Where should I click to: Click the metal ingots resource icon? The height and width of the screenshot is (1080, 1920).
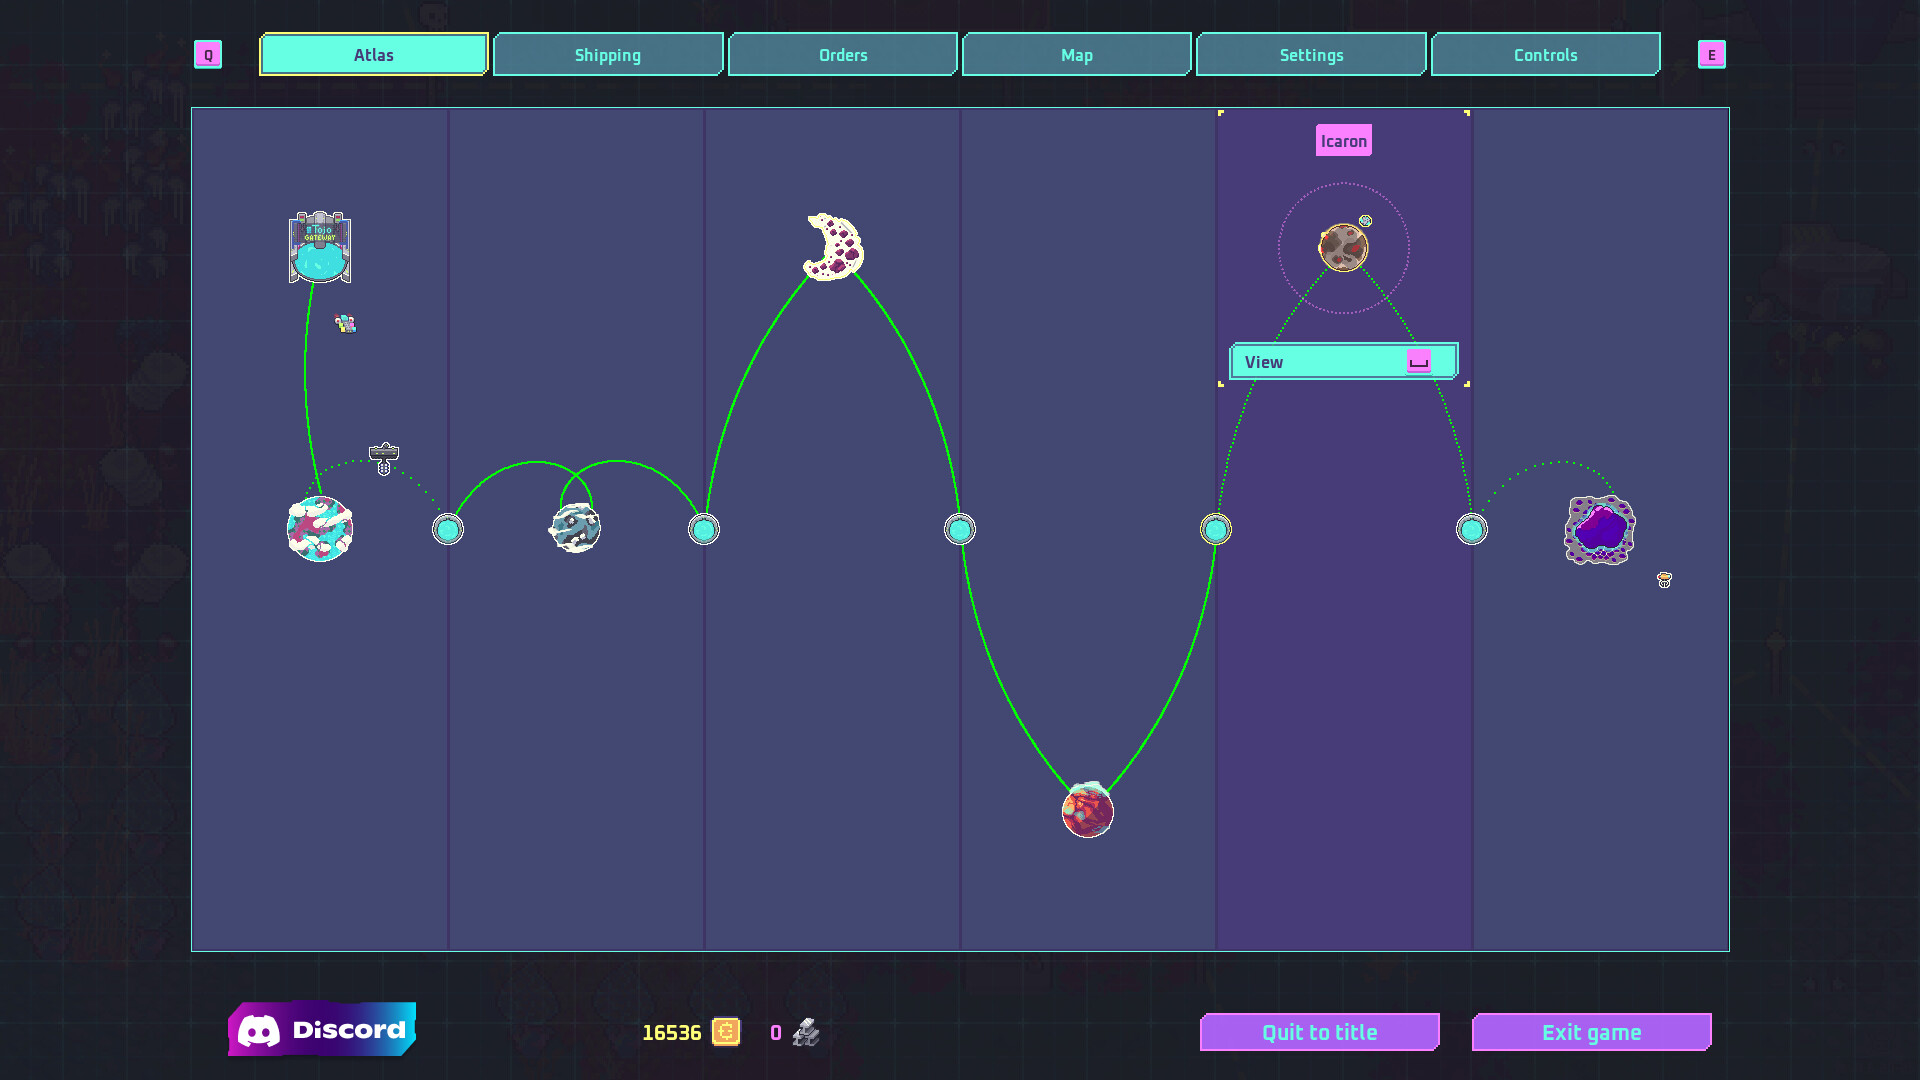pos(805,1032)
